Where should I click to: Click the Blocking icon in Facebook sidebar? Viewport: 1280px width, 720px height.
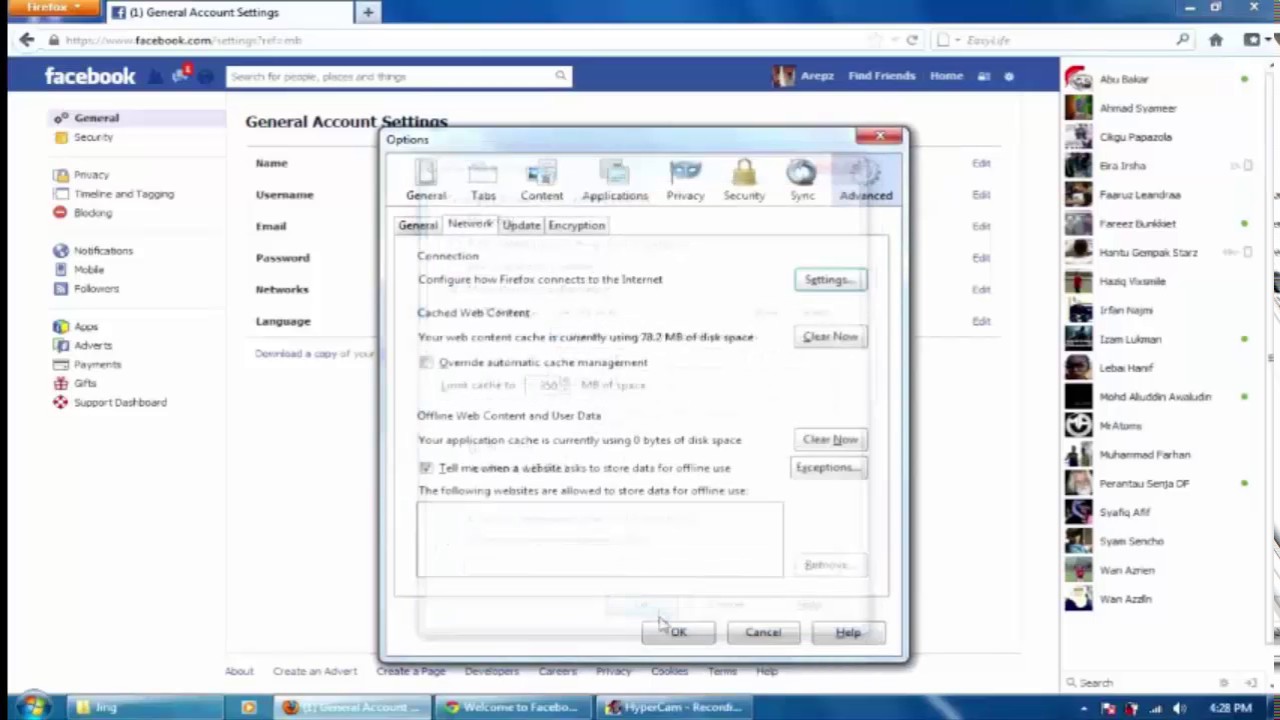[61, 213]
